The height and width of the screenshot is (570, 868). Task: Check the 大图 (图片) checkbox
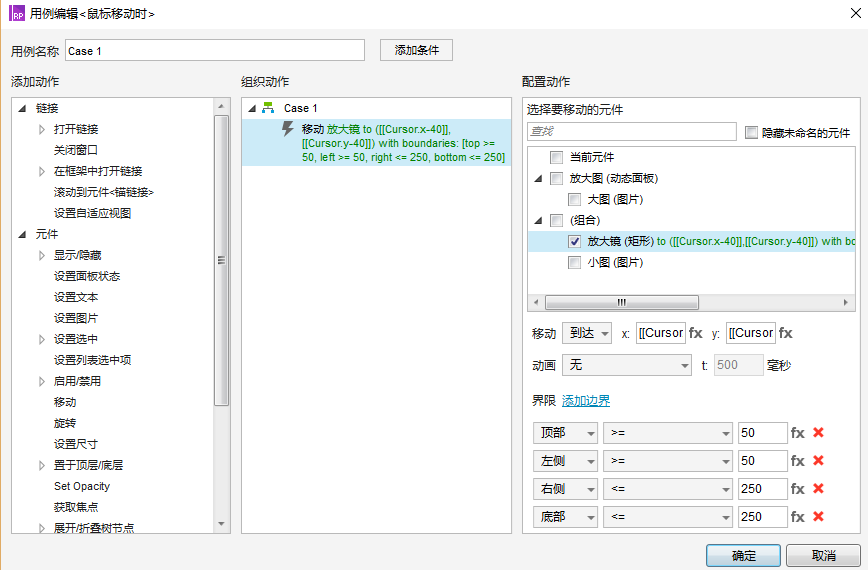(x=575, y=199)
